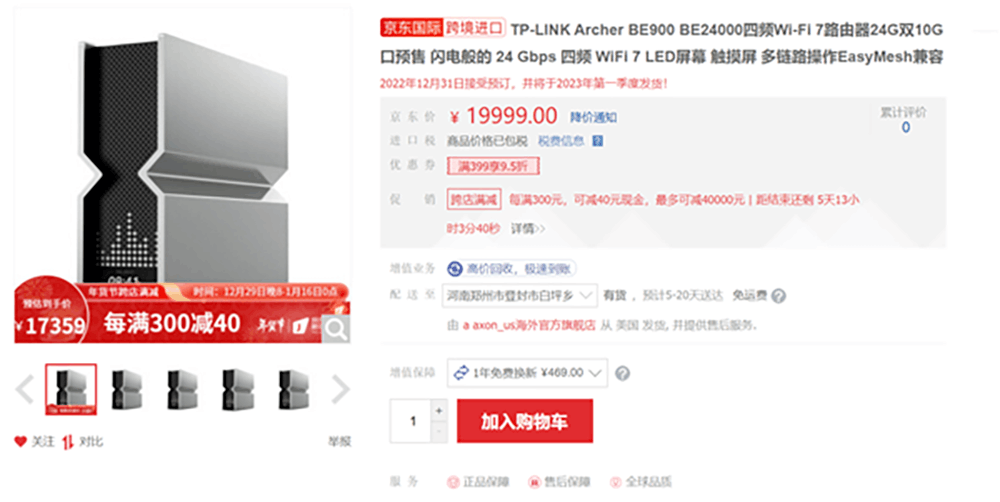Show next thumbnails with right arrow
The height and width of the screenshot is (502, 1000).
click(x=341, y=389)
